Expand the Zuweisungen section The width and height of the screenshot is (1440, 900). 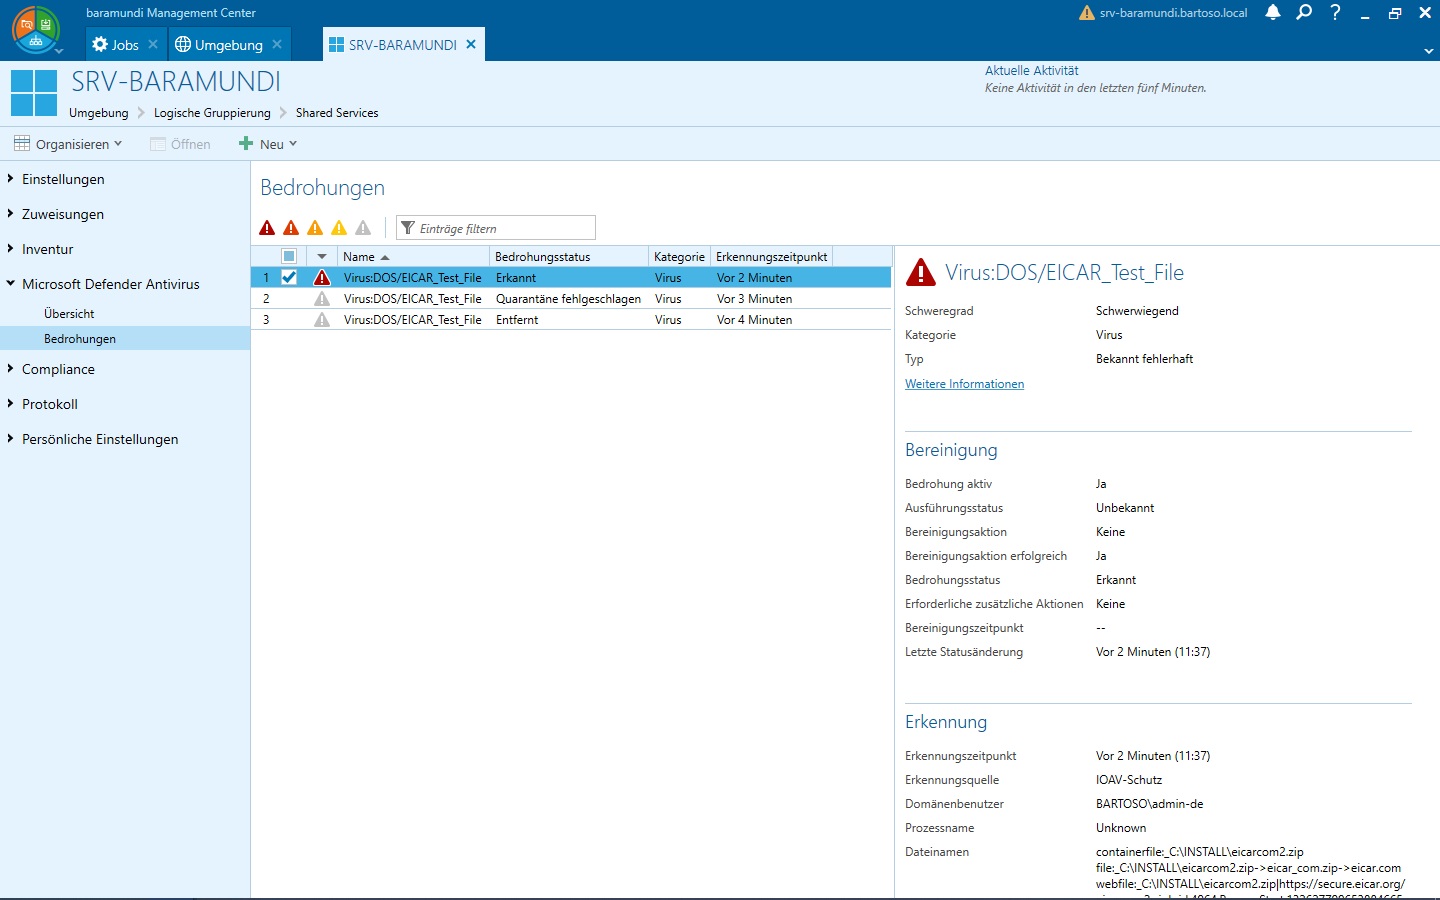click(10, 214)
